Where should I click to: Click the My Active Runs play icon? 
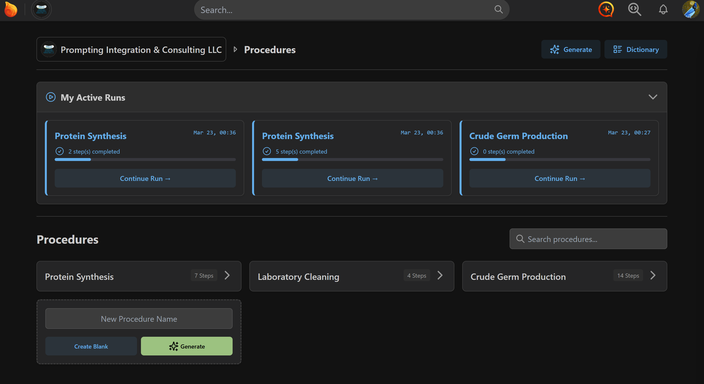coord(51,97)
